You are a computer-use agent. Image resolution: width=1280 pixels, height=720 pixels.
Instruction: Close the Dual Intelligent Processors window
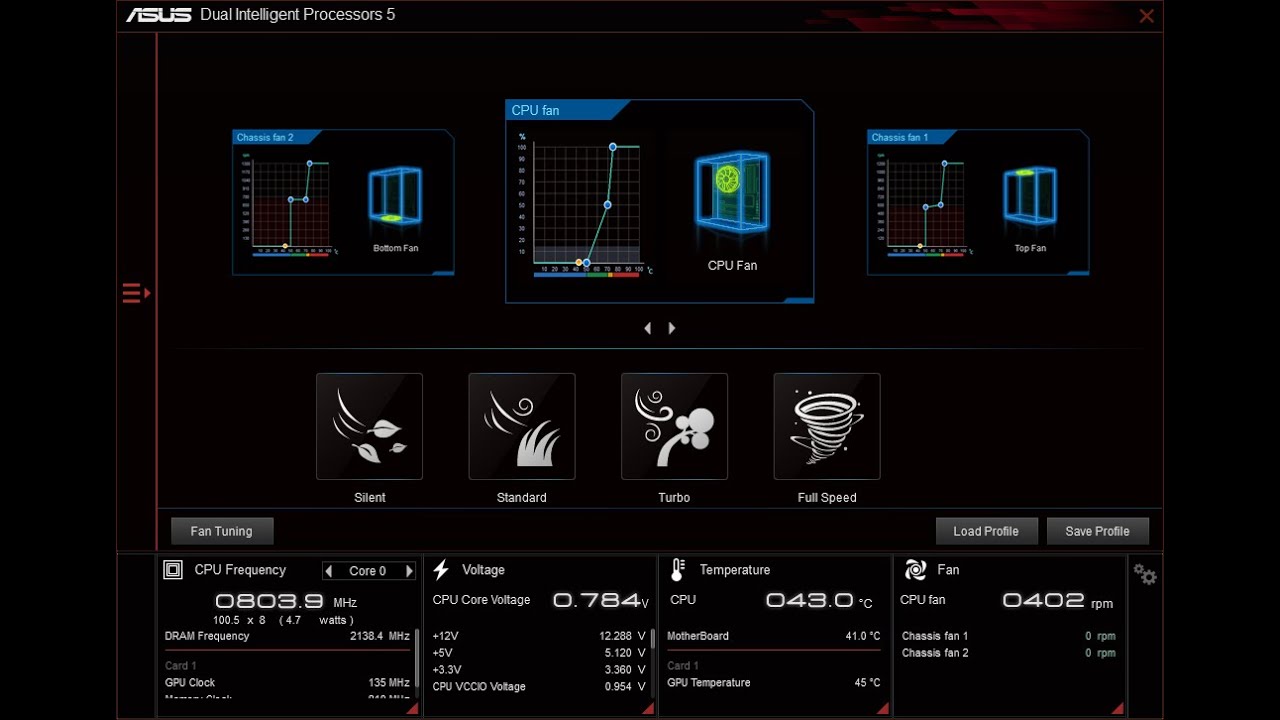(1146, 16)
